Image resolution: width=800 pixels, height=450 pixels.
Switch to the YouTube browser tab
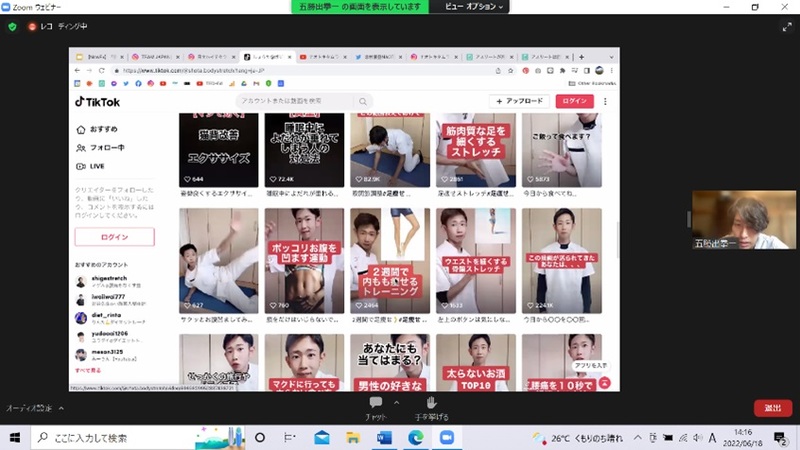pyautogui.click(x=322, y=57)
